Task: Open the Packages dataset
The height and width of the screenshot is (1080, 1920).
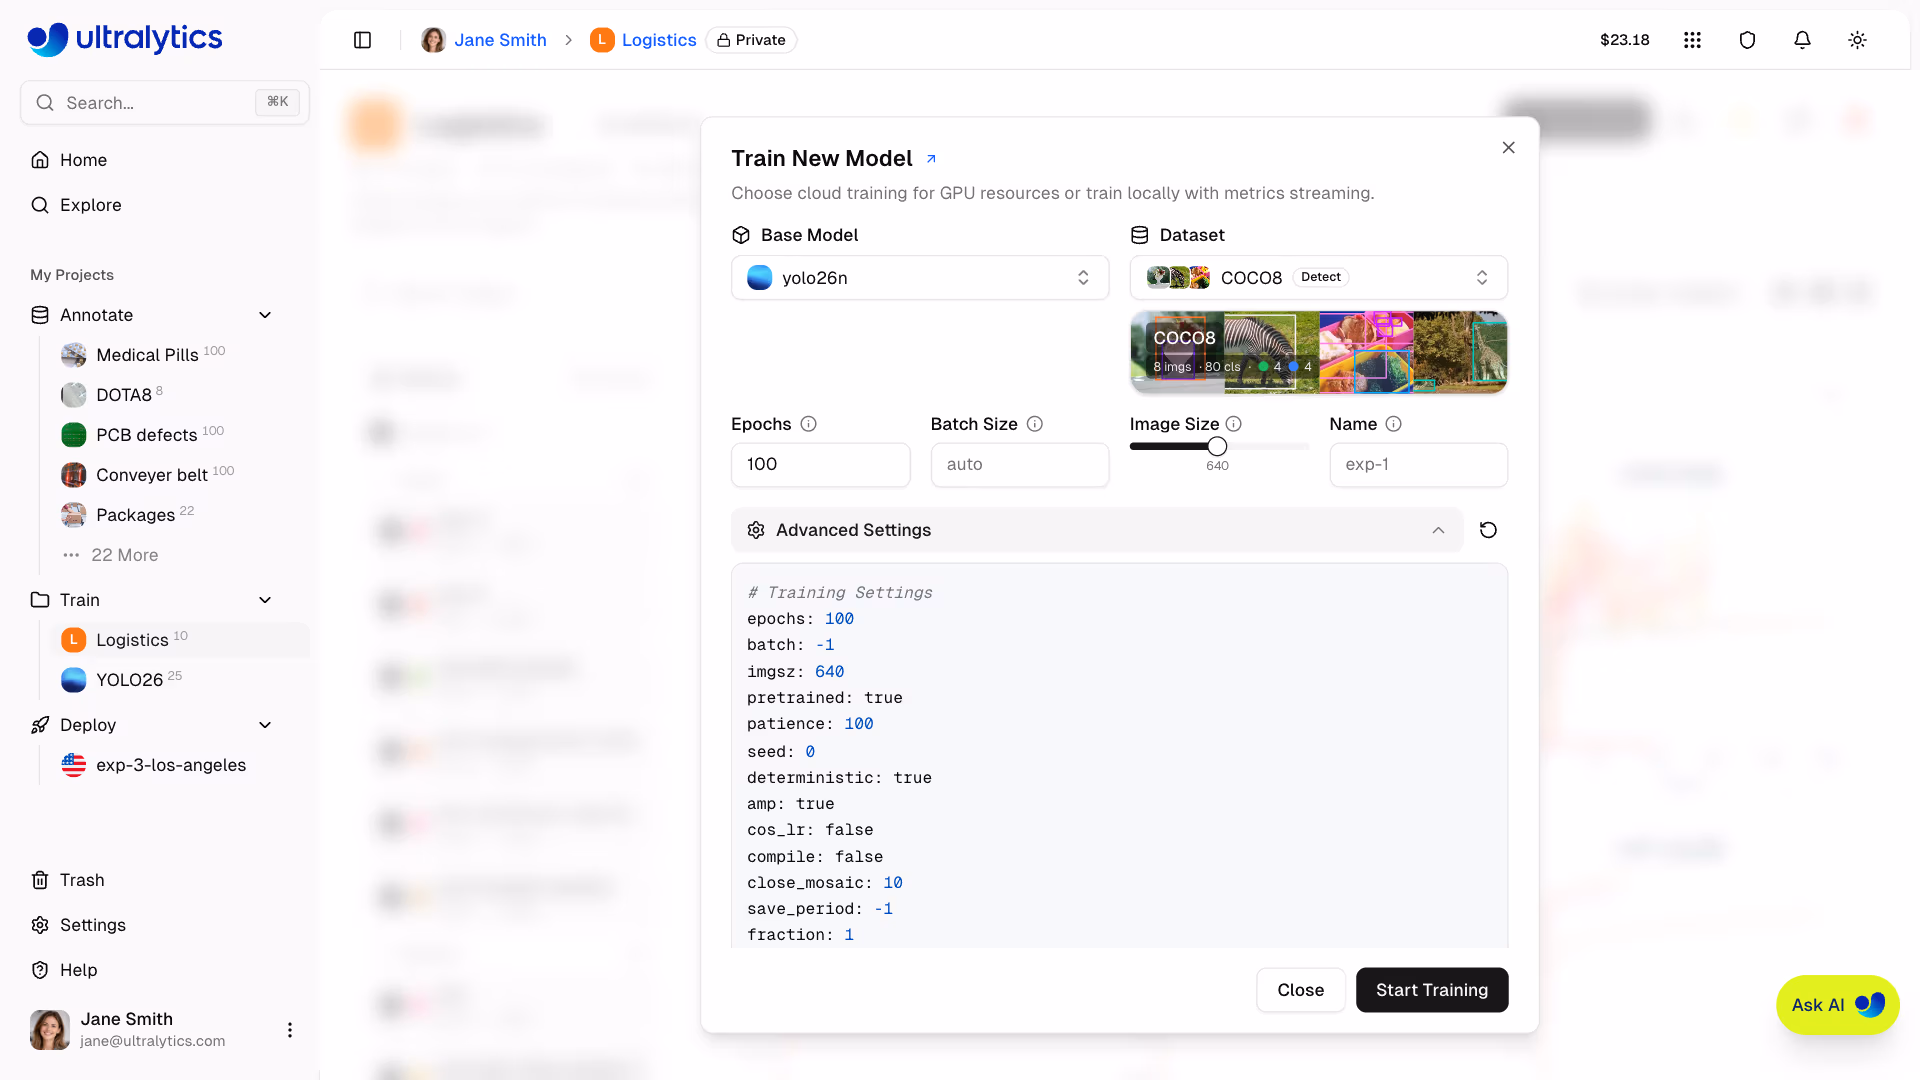Action: click(135, 515)
